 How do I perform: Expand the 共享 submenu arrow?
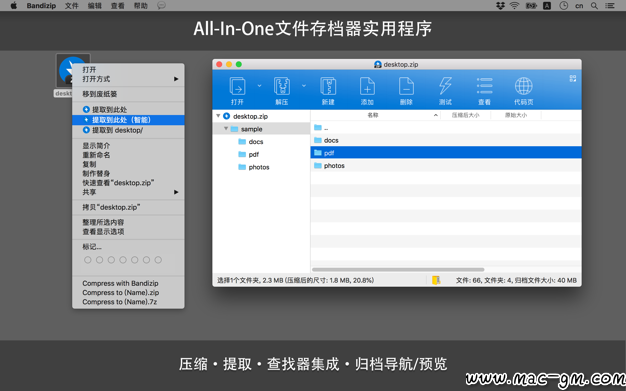176,192
